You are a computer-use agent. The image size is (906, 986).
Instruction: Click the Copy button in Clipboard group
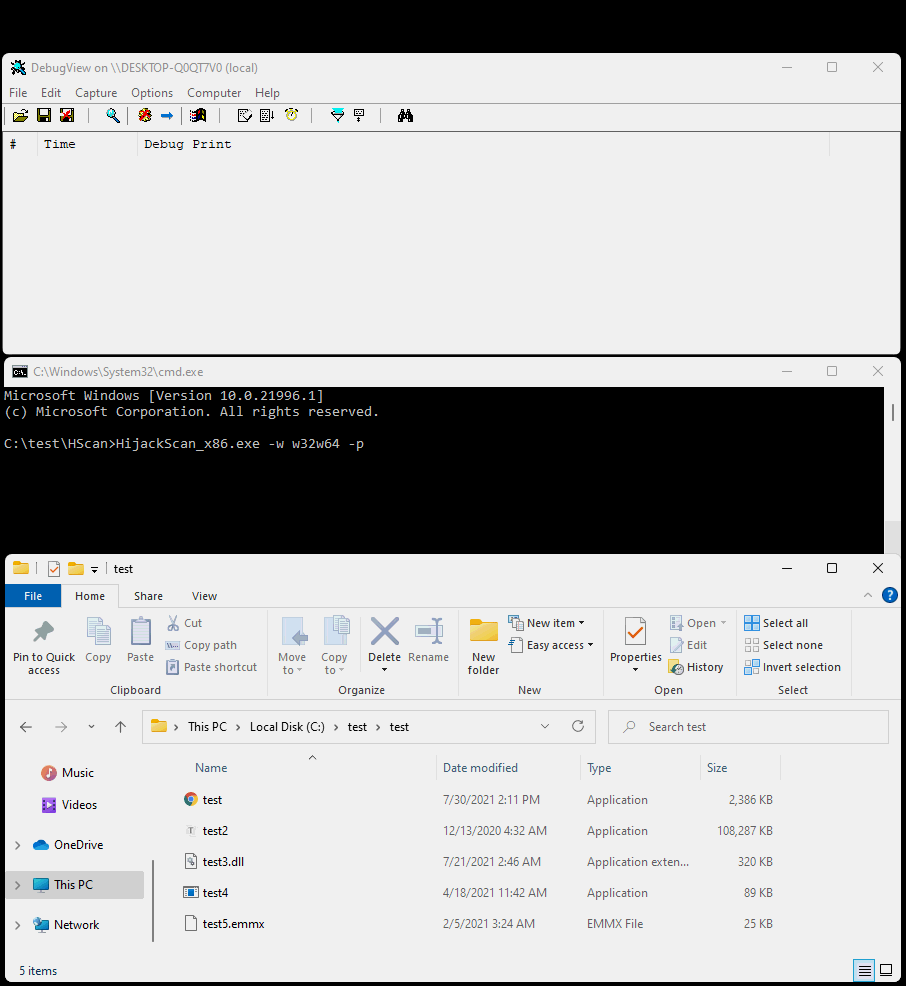tap(98, 640)
